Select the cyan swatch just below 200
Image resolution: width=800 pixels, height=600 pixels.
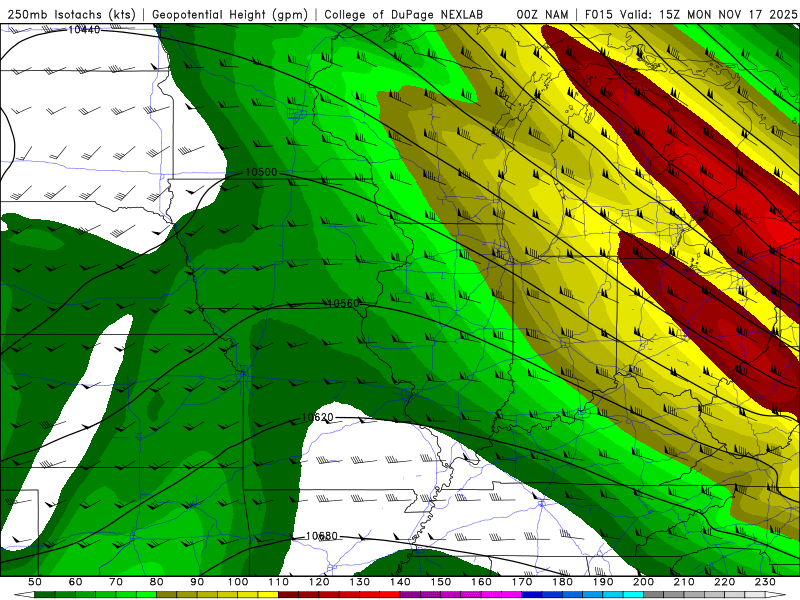[x=633, y=595]
